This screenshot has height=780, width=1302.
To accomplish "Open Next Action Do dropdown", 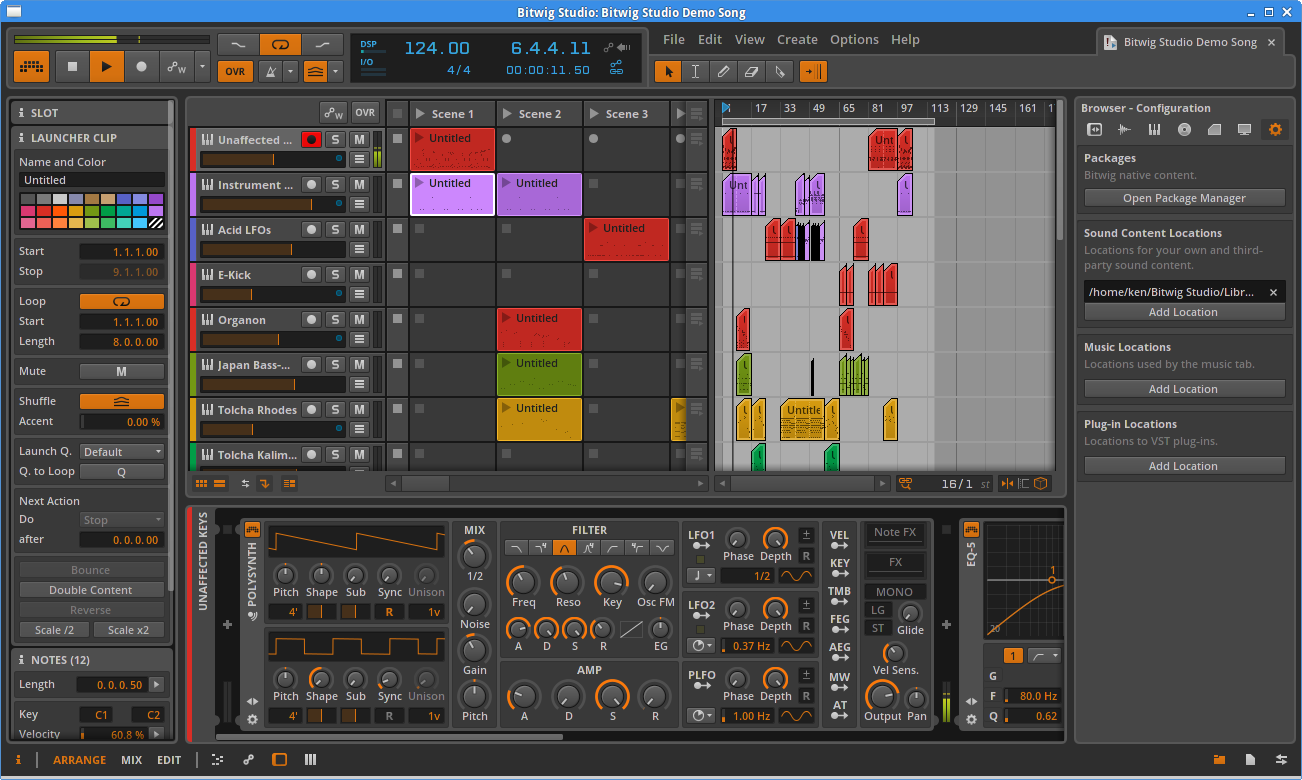I will pyautogui.click(x=122, y=520).
